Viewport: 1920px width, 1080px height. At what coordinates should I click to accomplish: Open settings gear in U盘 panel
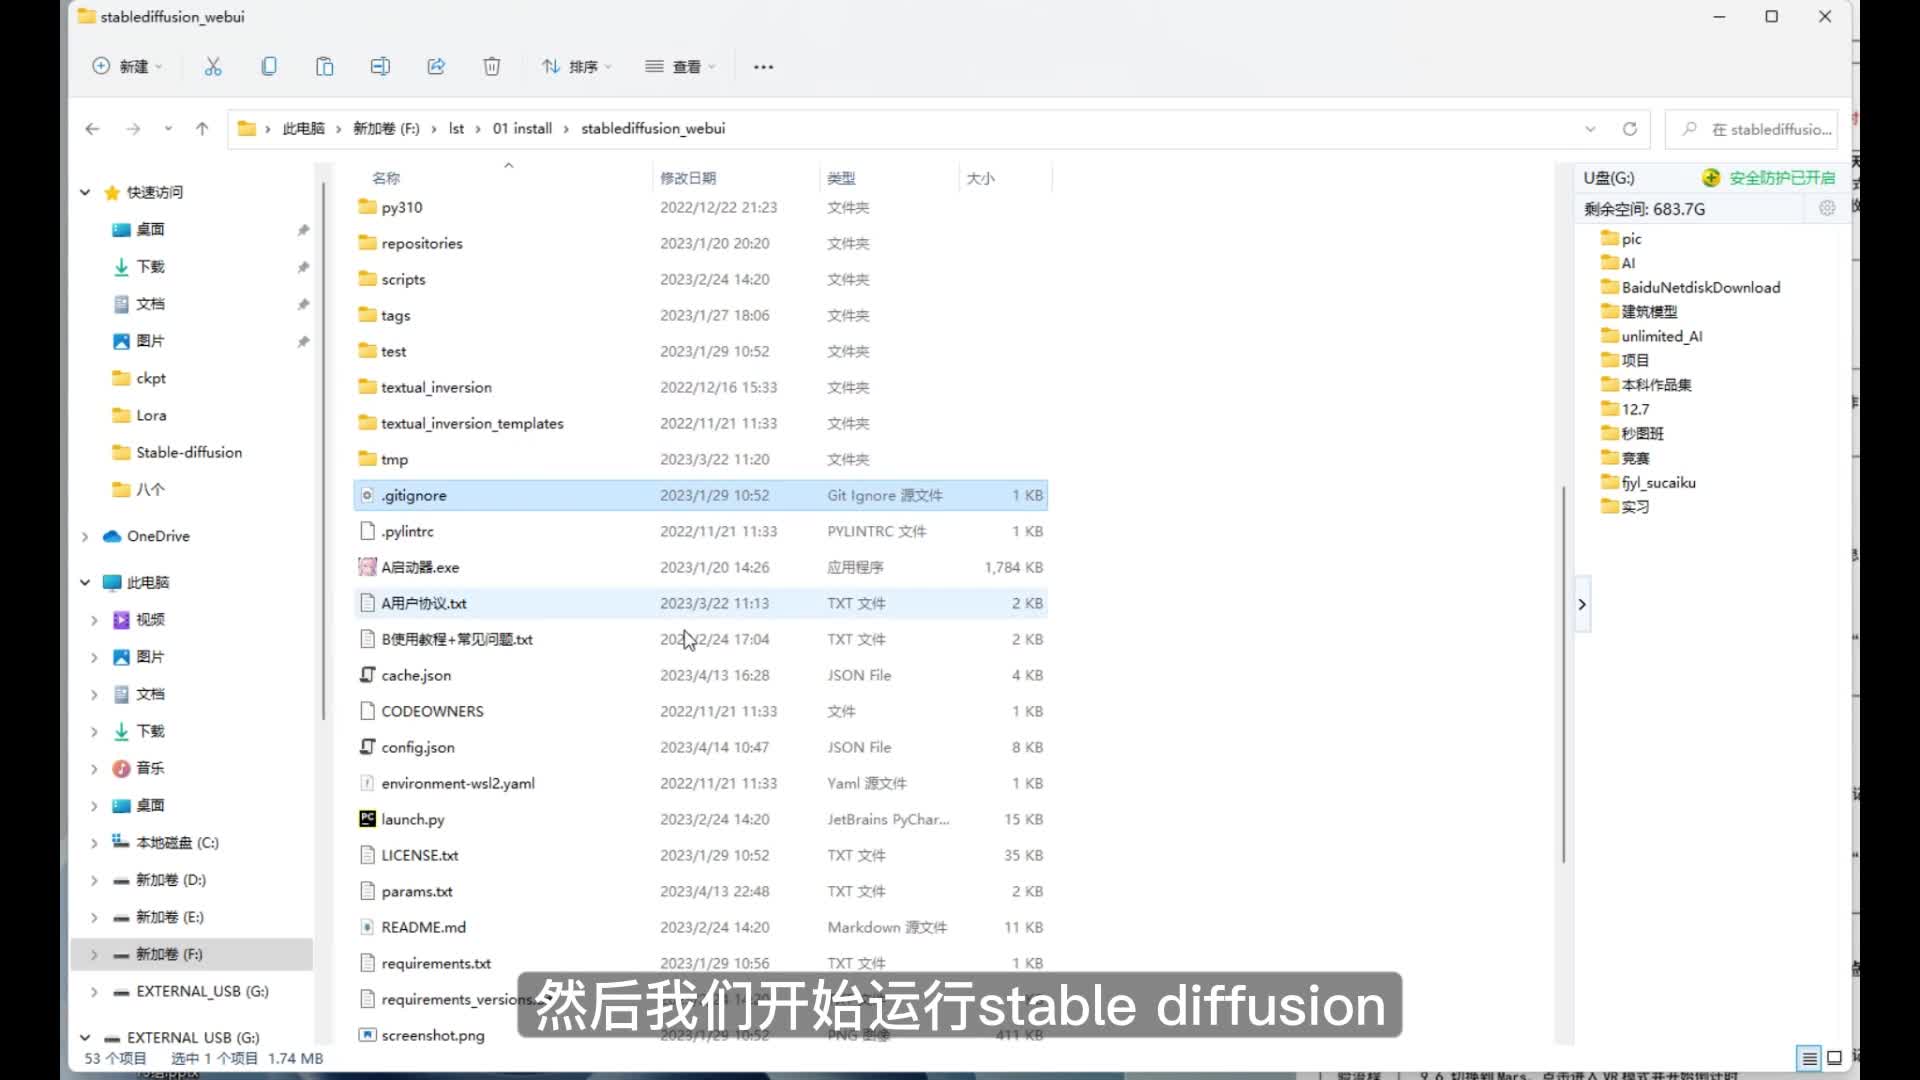(x=1827, y=208)
